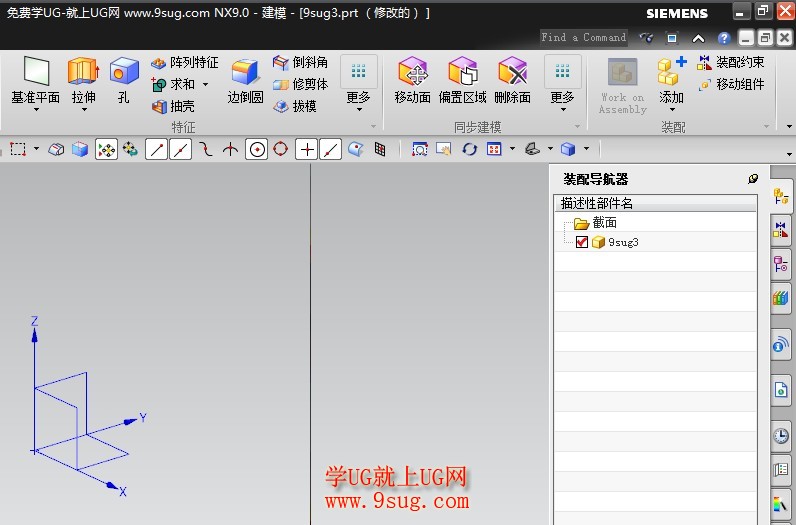Open the rectangle selection dropdown arrow
796x525 pixels.
coord(37,149)
